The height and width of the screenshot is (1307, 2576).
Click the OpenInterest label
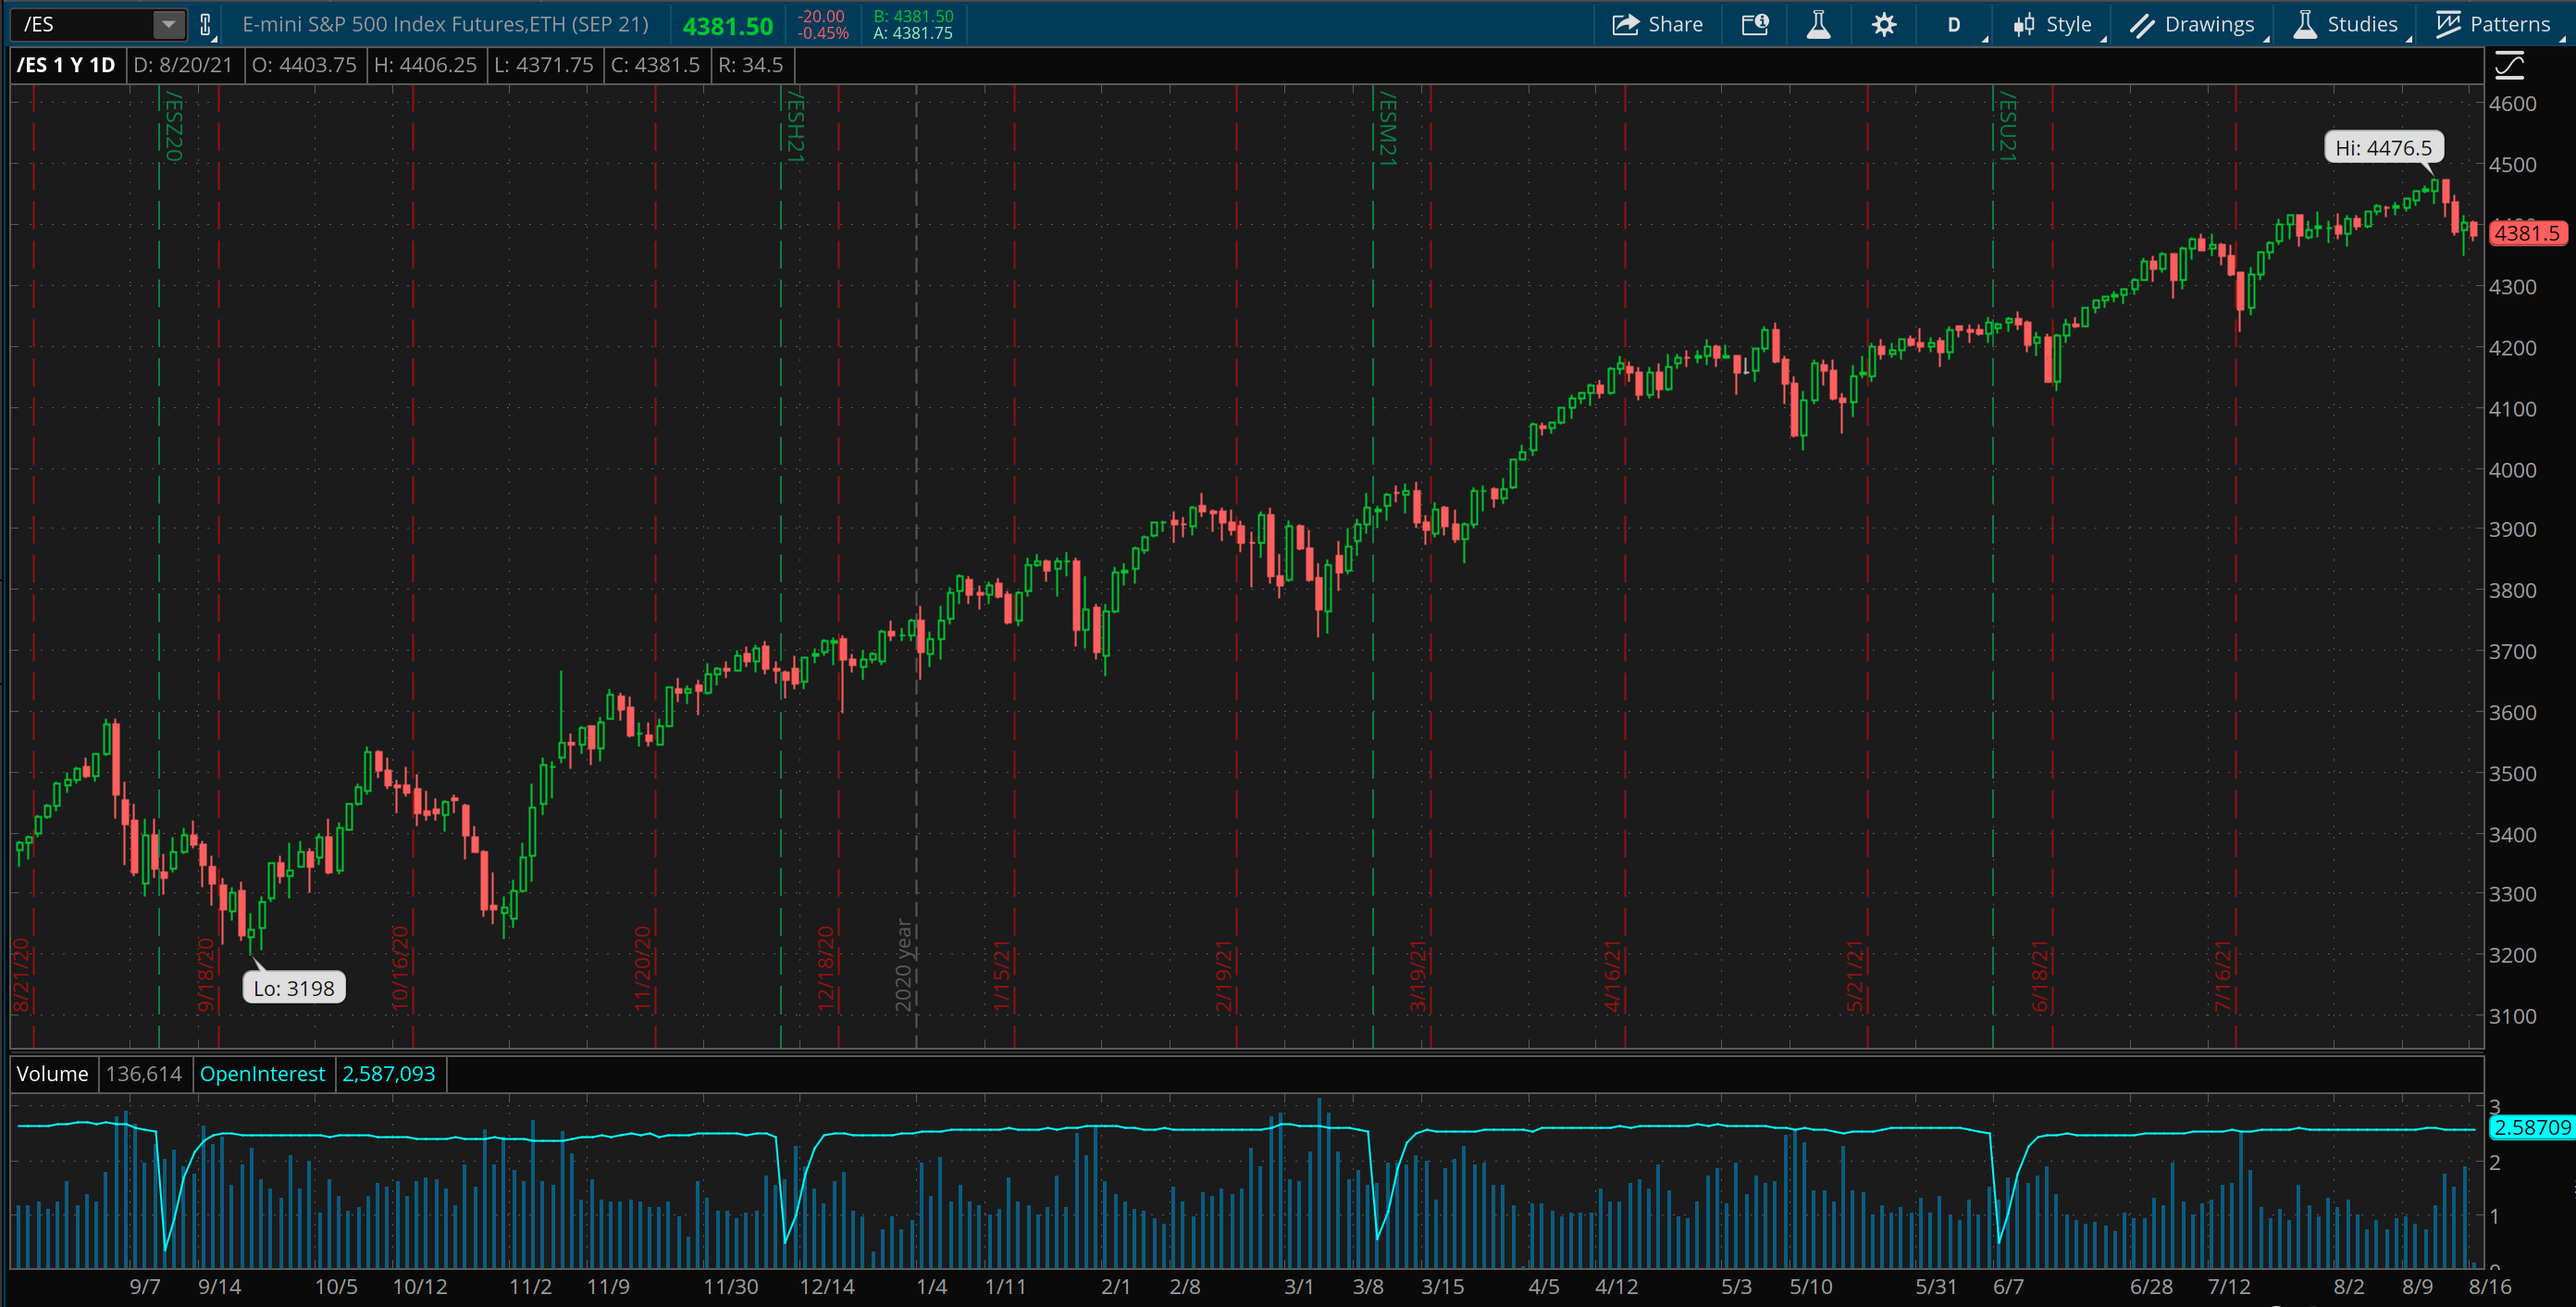pyautogui.click(x=262, y=1073)
